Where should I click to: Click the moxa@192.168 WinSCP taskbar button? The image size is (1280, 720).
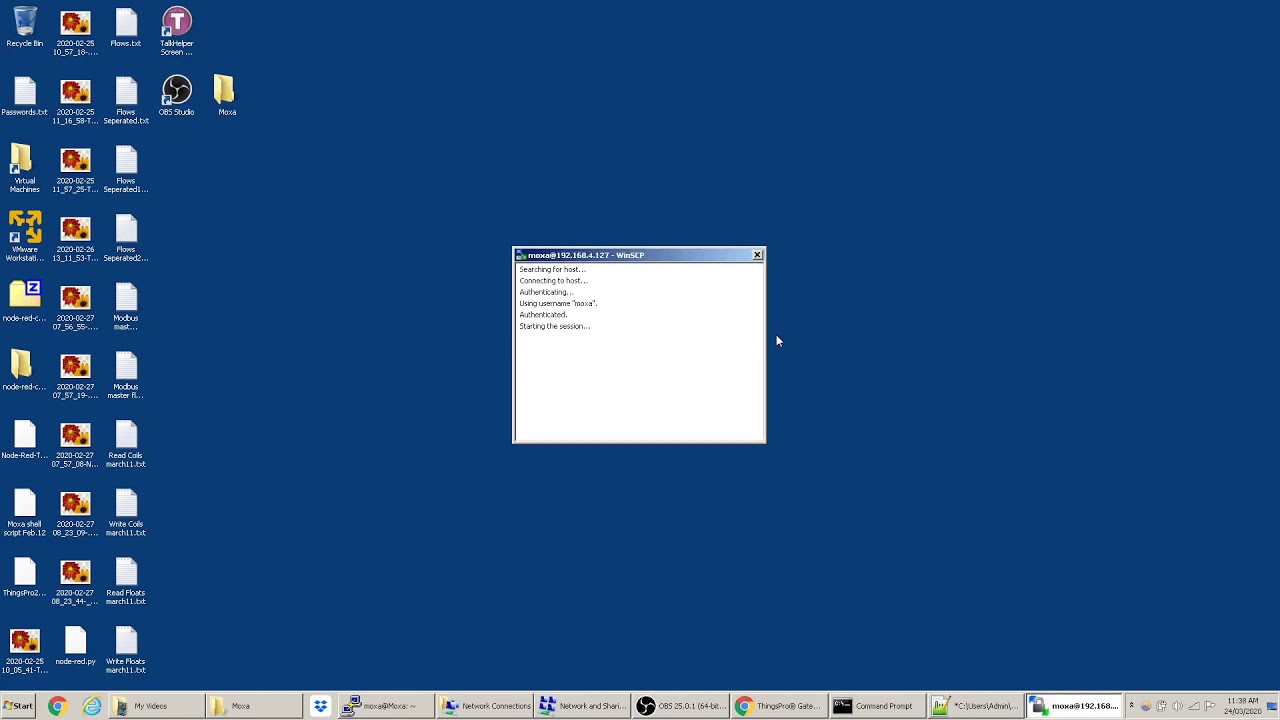coord(1075,706)
